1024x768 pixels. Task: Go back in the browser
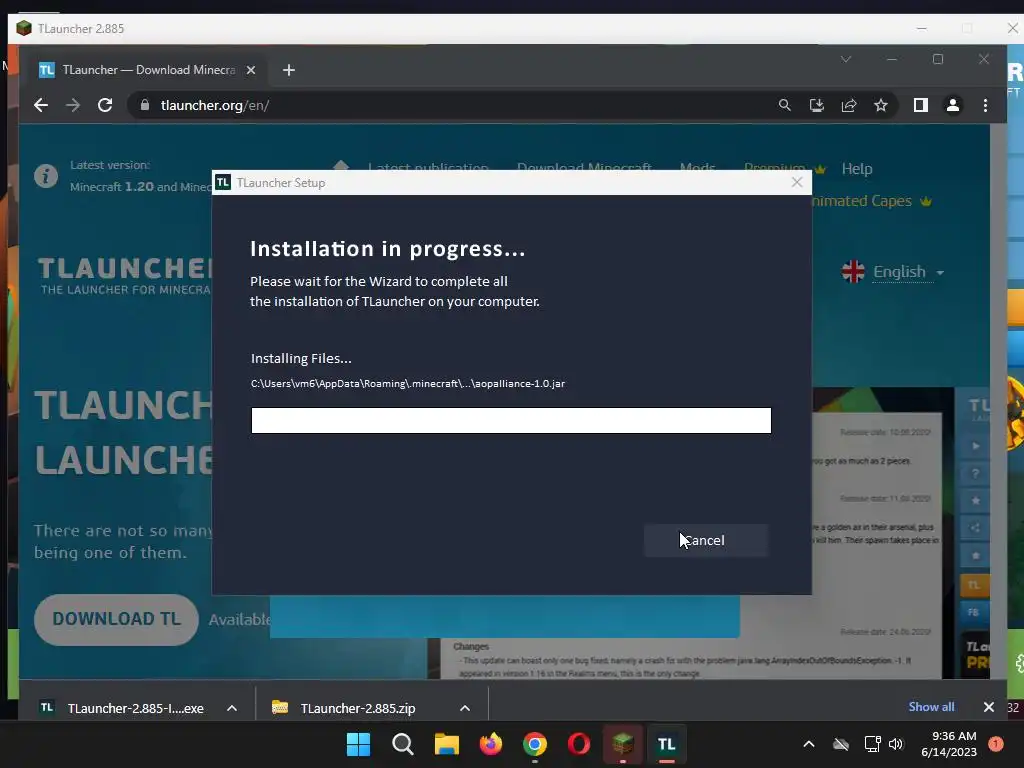40,105
